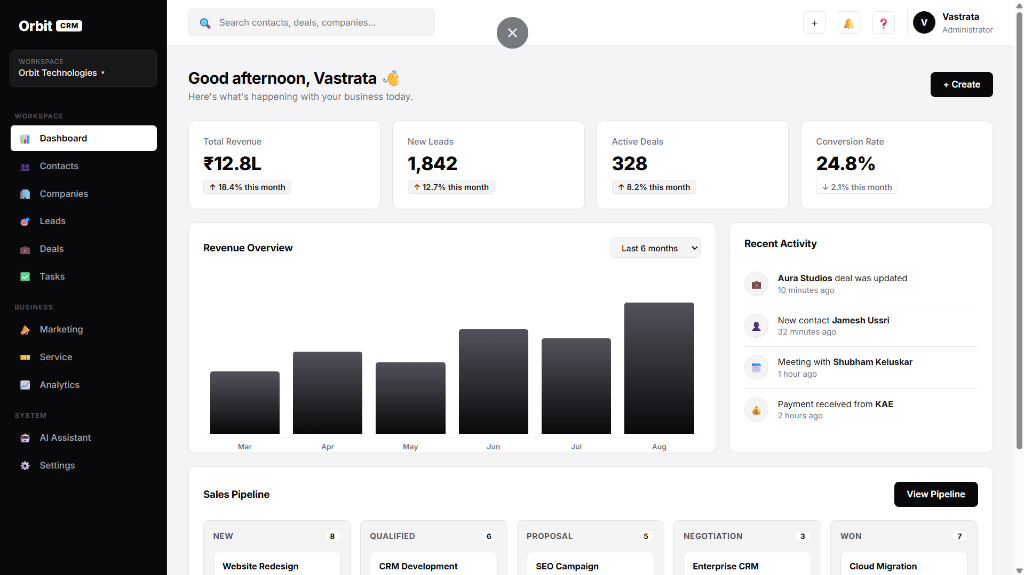This screenshot has height=575, width=1024.
Task: Click the Mar revenue bar
Action: coord(245,402)
